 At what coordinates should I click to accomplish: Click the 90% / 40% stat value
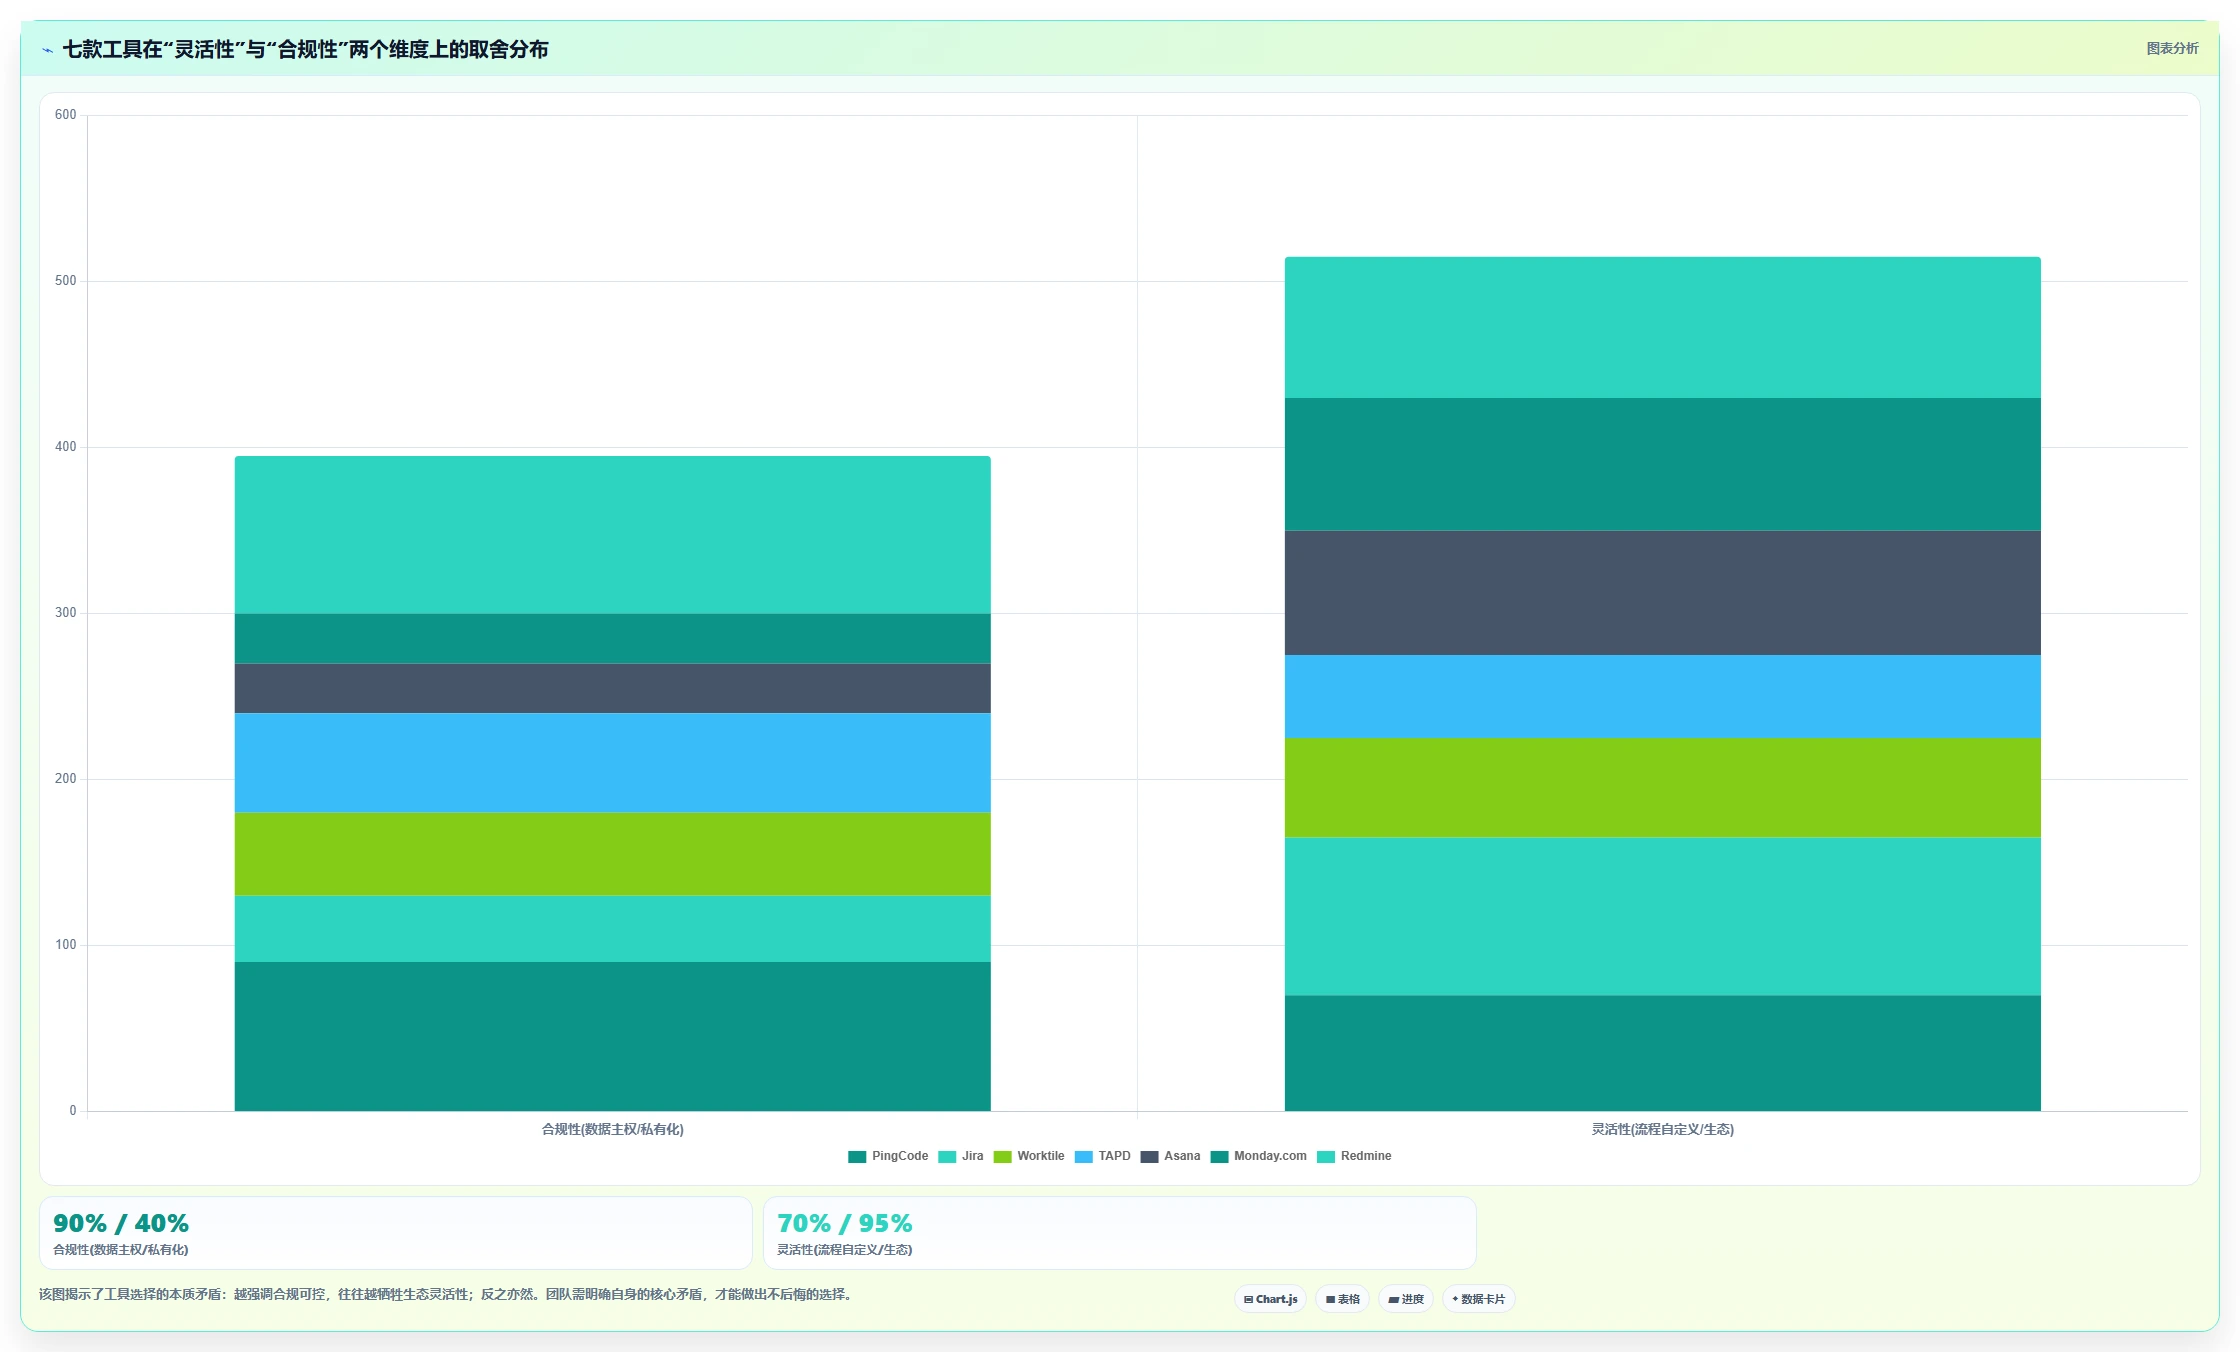tap(121, 1223)
